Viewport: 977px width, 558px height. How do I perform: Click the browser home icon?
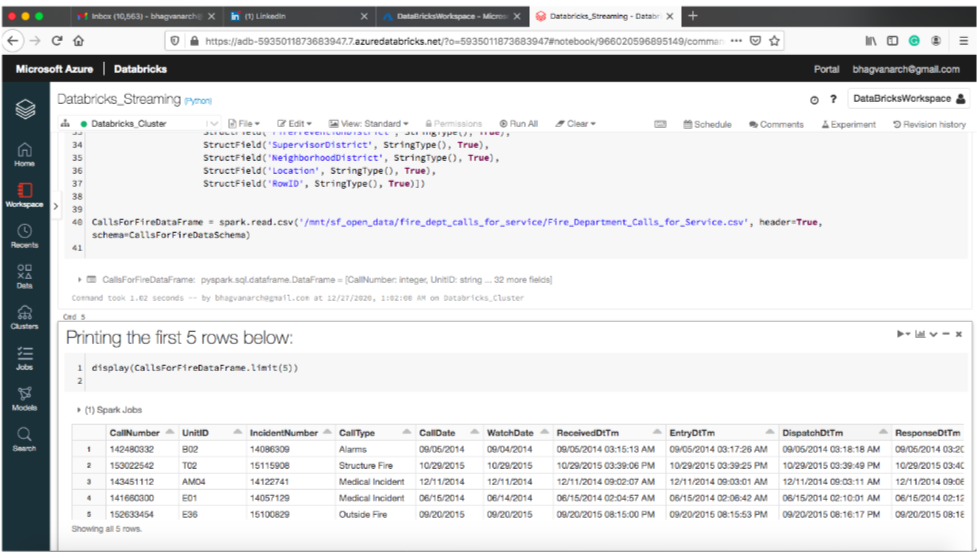coord(79,40)
